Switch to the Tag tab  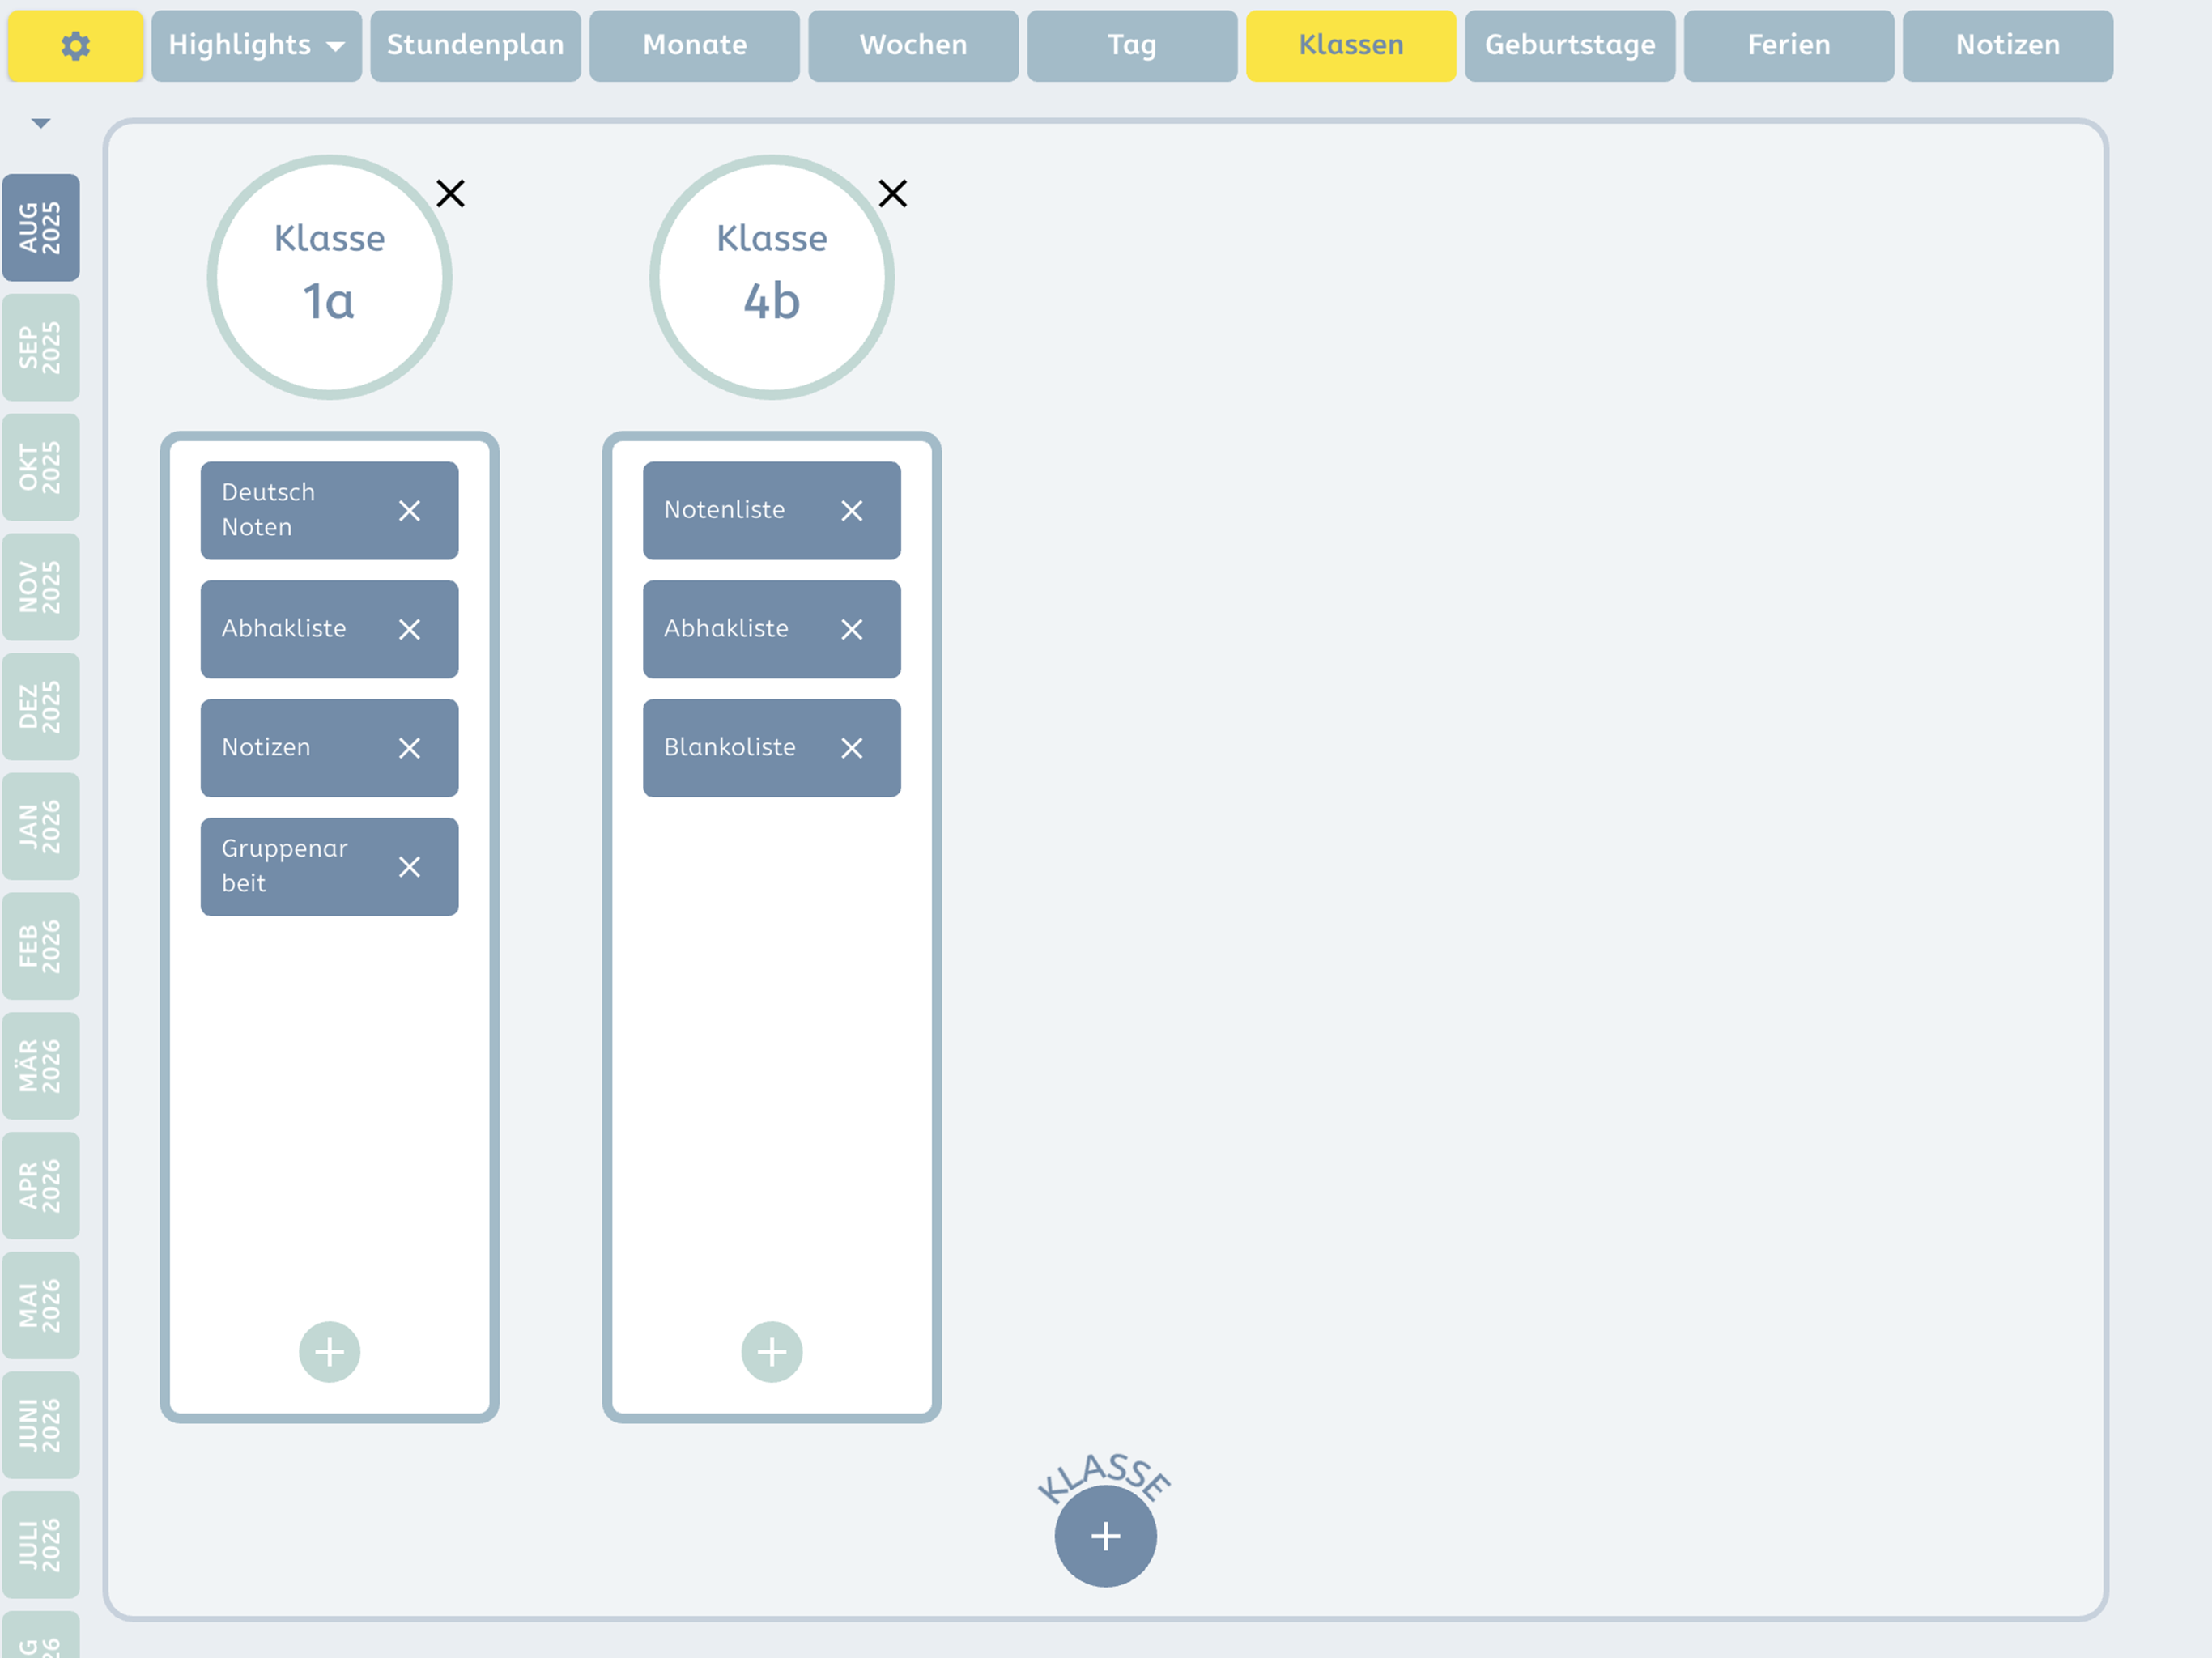[1132, 45]
